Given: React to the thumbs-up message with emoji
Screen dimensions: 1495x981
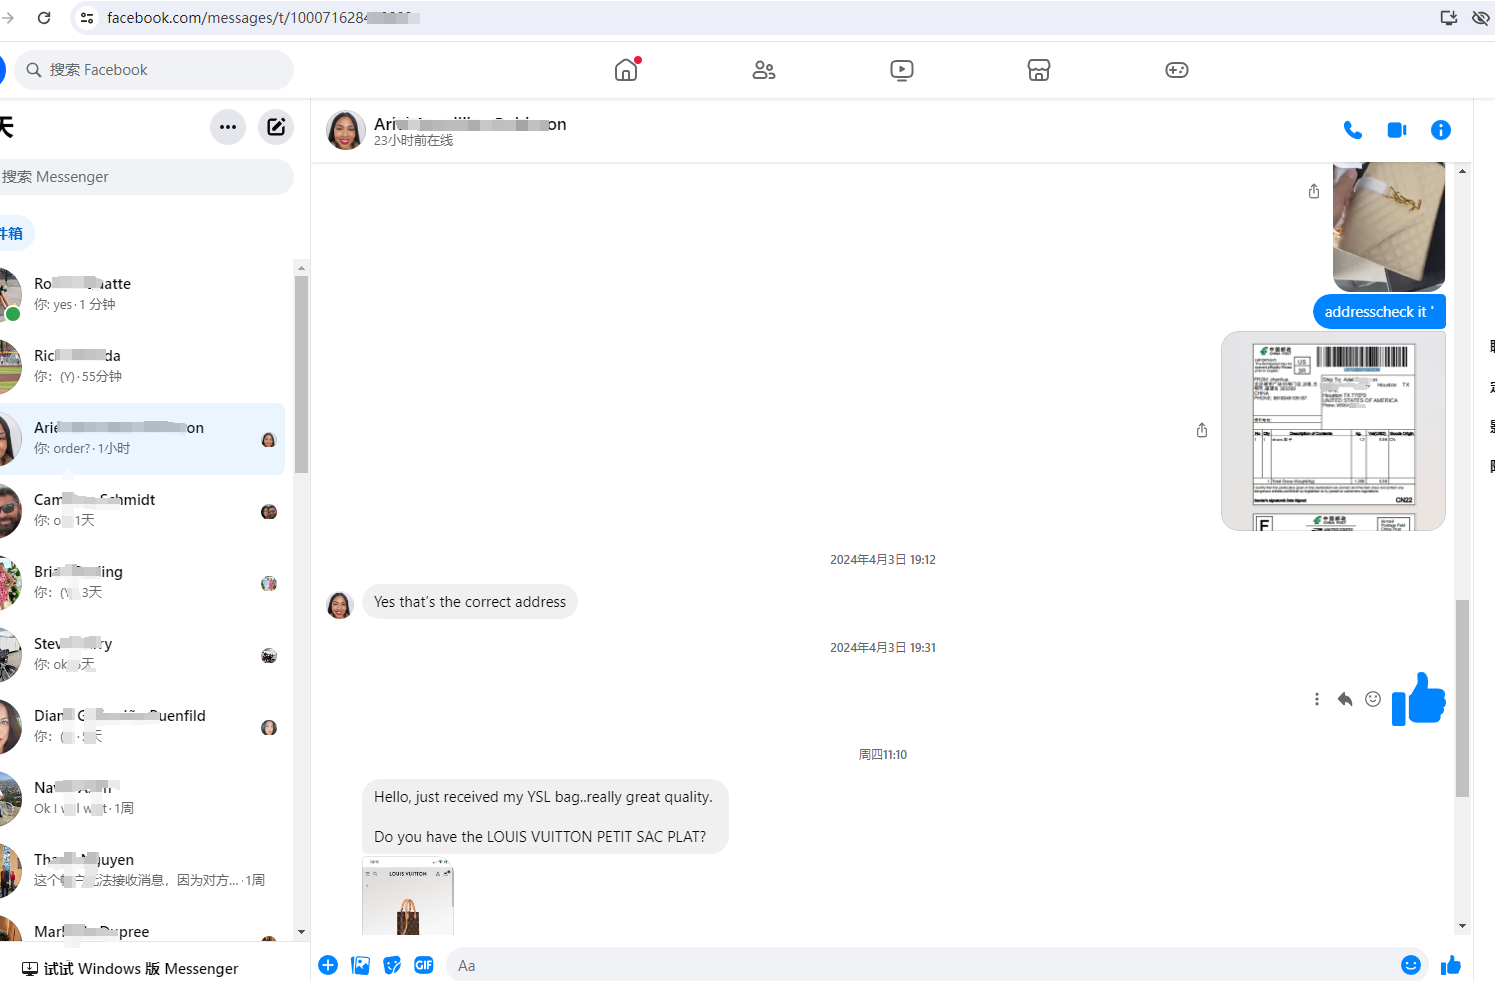Looking at the screenshot, I should coord(1373,699).
